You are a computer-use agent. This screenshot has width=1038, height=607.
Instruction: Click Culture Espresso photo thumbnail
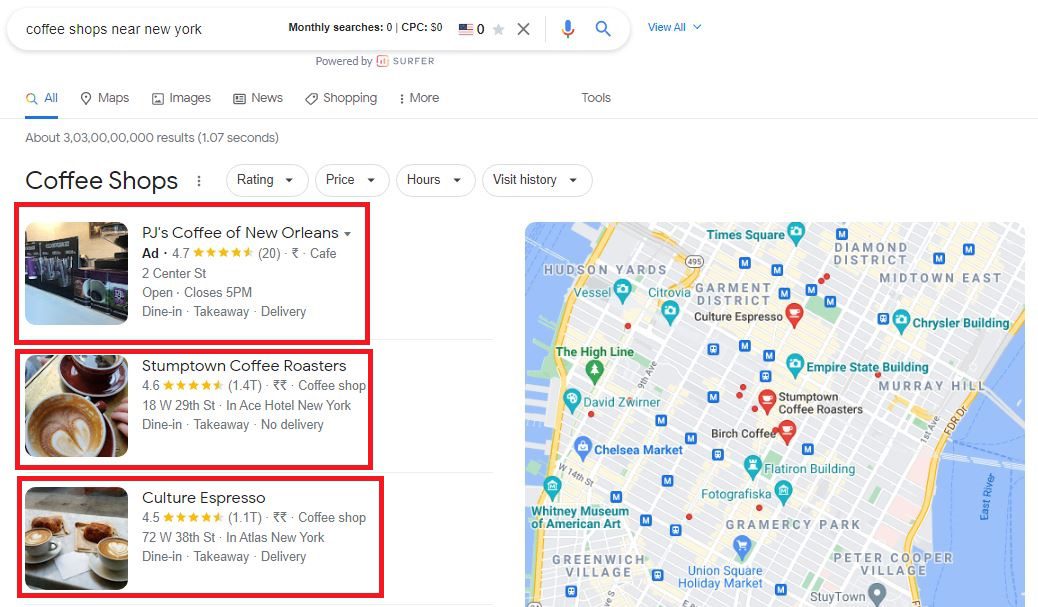[76, 537]
